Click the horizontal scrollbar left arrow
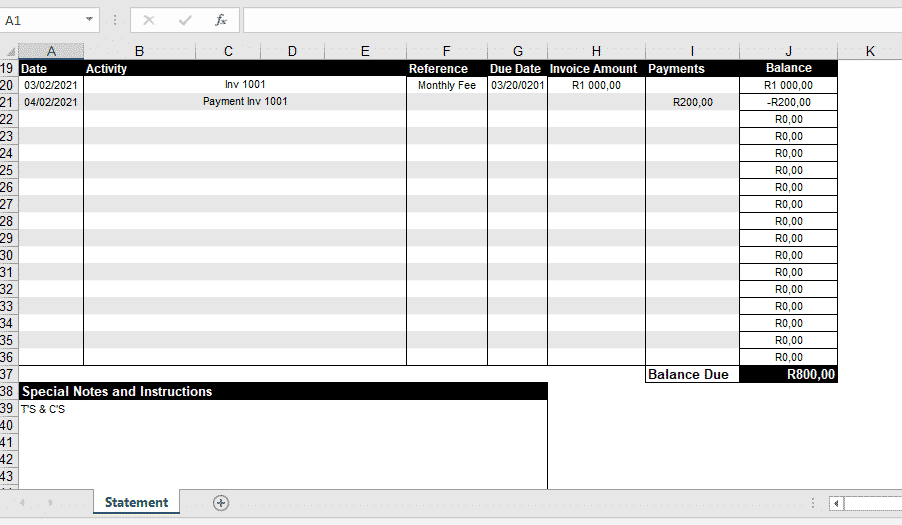The image size is (902, 525). [836, 503]
